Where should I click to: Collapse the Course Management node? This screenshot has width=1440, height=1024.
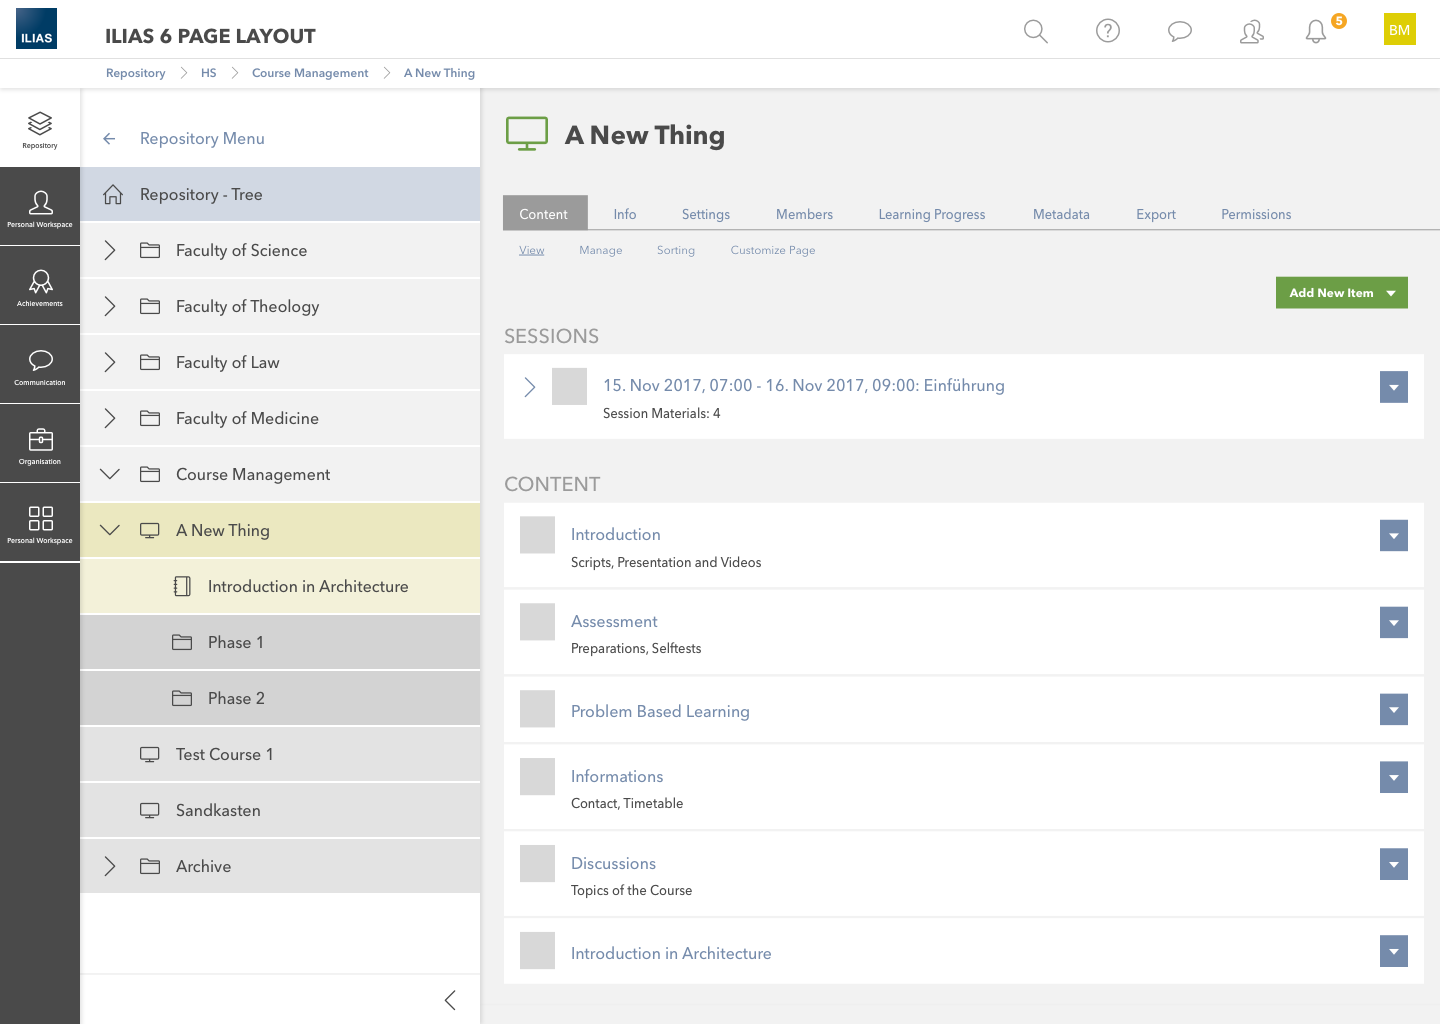[110, 475]
